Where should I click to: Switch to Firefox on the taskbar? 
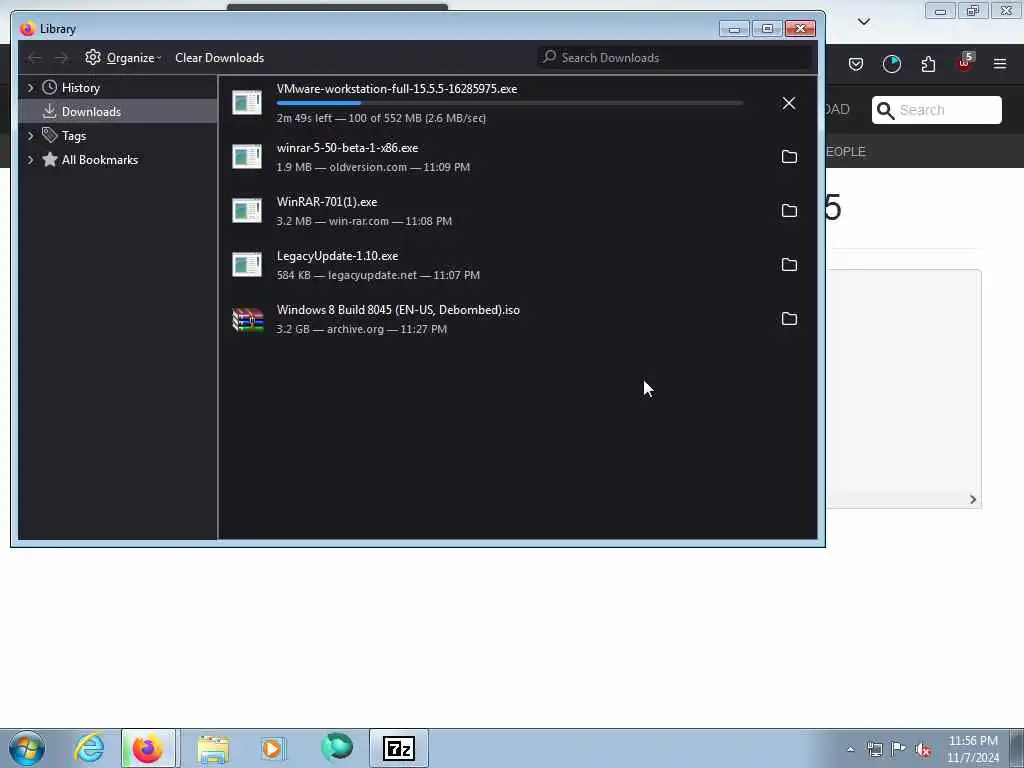[x=148, y=748]
